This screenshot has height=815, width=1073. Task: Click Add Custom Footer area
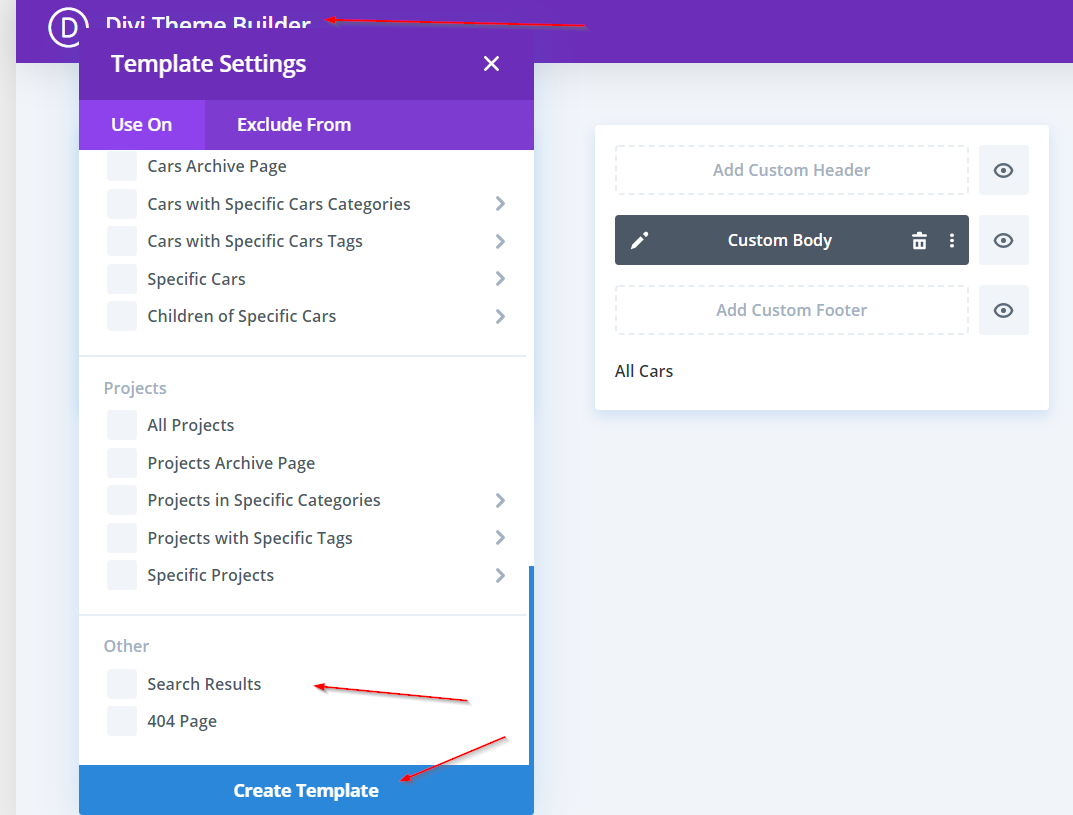[x=791, y=310]
